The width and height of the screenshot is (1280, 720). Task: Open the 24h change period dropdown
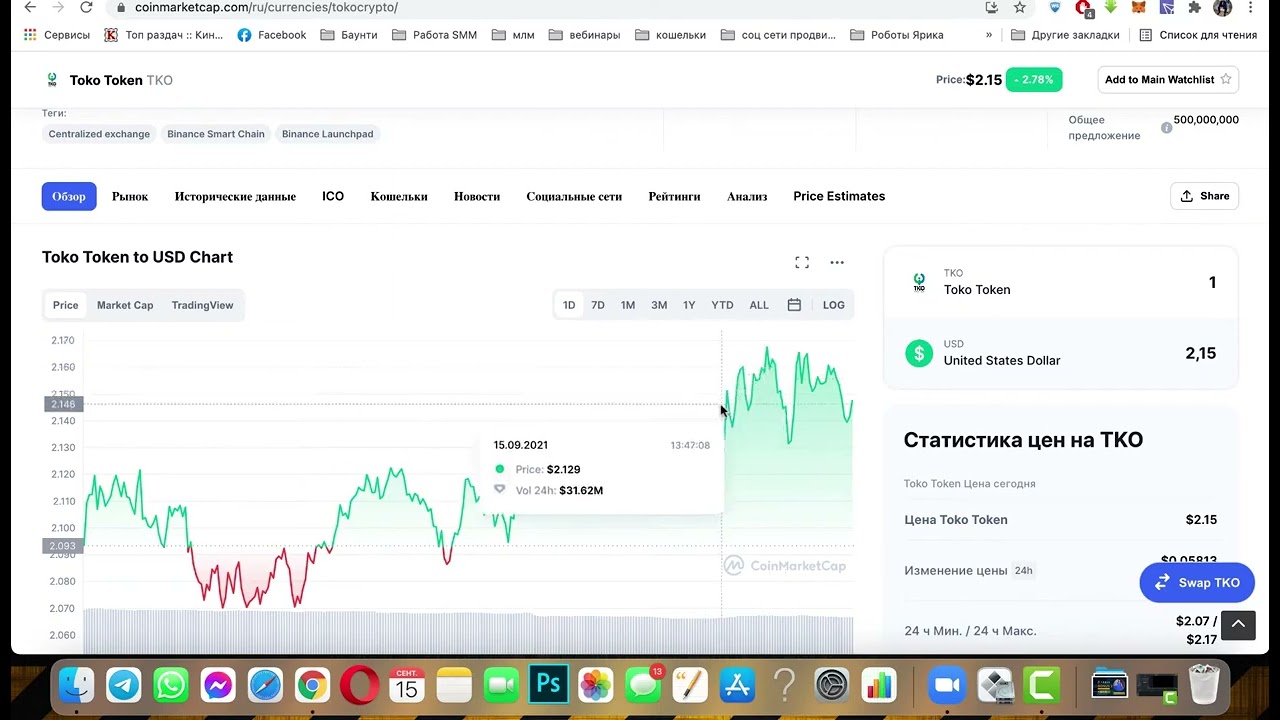coord(1023,571)
